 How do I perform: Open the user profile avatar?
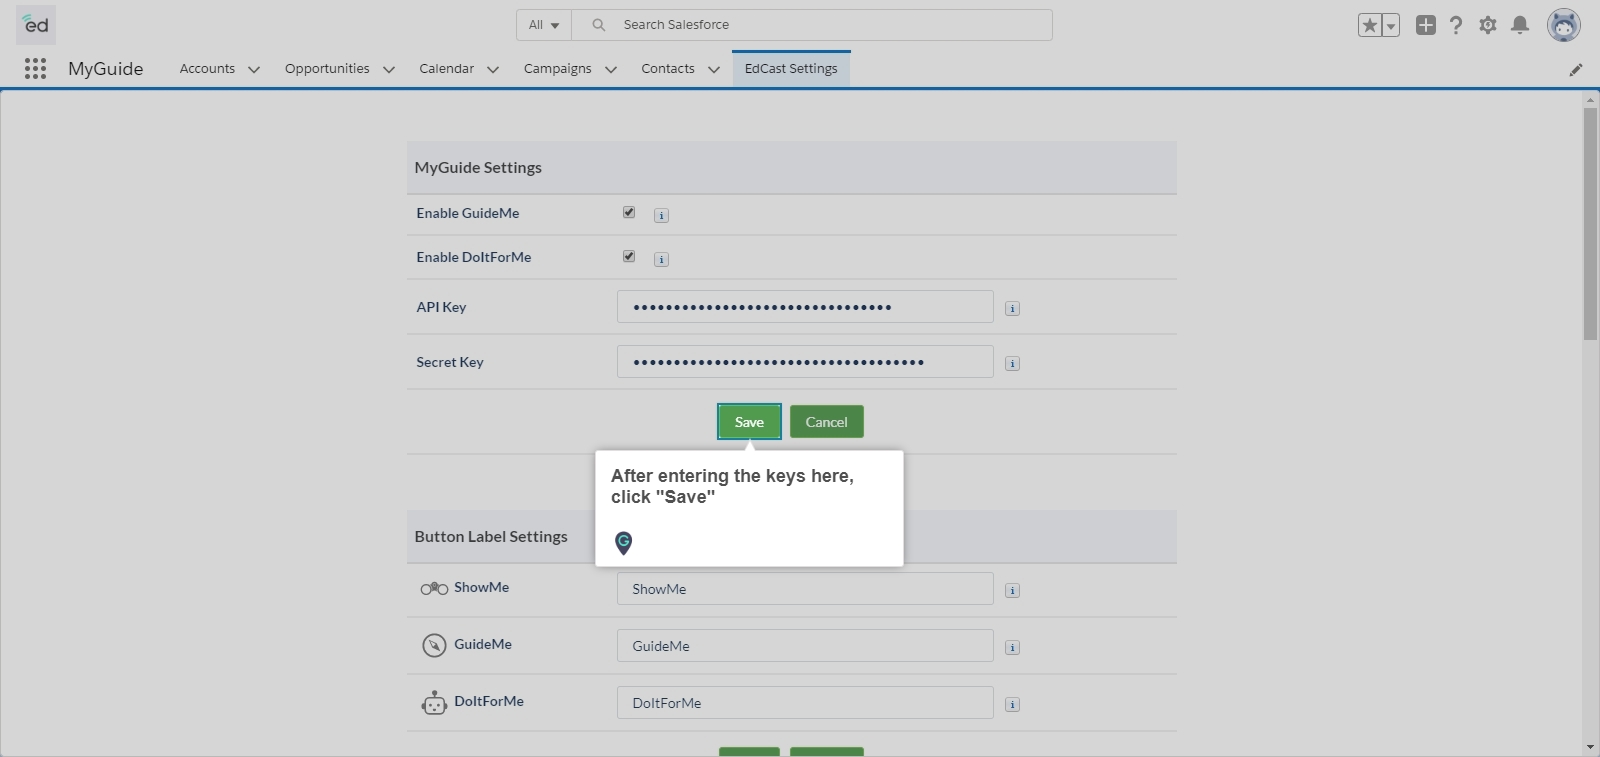(1564, 25)
